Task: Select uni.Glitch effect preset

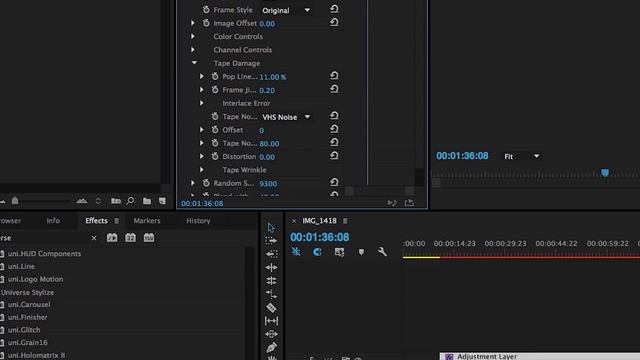Action: point(24,330)
